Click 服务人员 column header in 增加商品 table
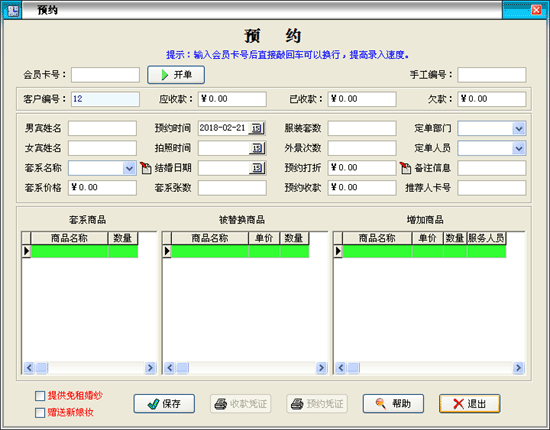The height and width of the screenshot is (430, 550). click(x=486, y=238)
